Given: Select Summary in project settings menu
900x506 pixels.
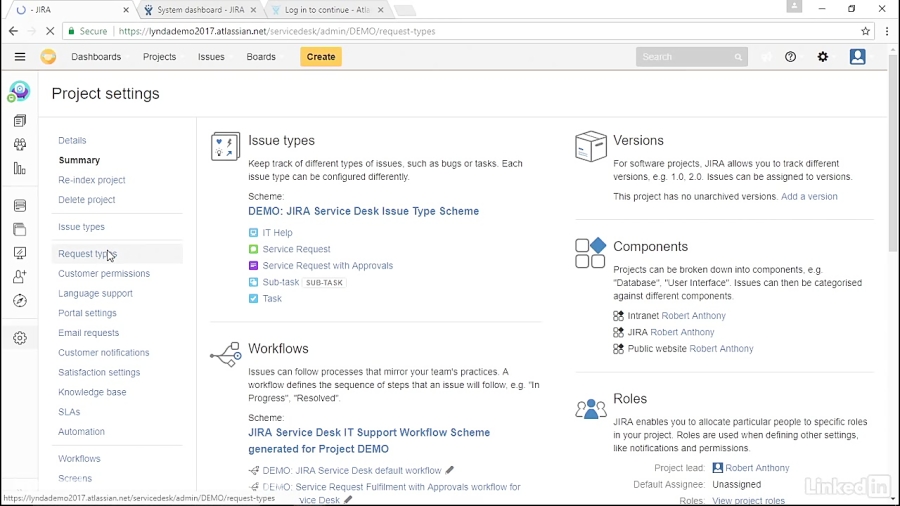Looking at the screenshot, I should coord(79,160).
